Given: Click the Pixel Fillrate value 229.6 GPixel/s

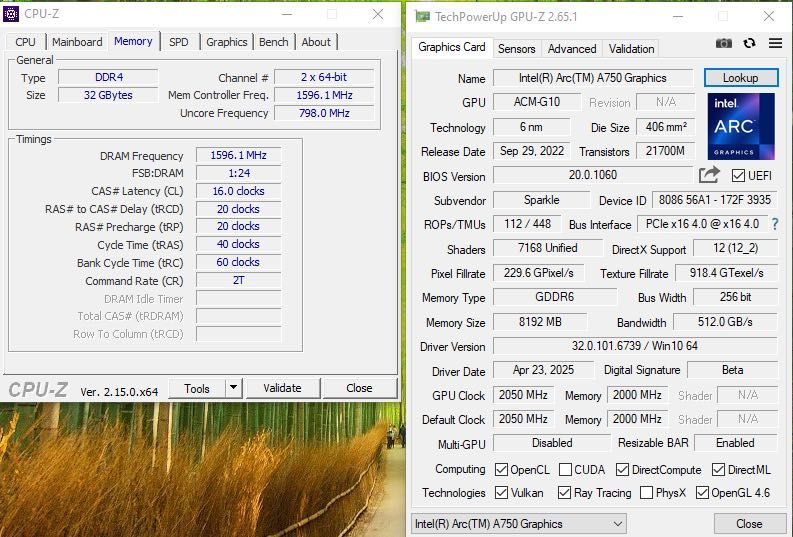Looking at the screenshot, I should pyautogui.click(x=539, y=273).
